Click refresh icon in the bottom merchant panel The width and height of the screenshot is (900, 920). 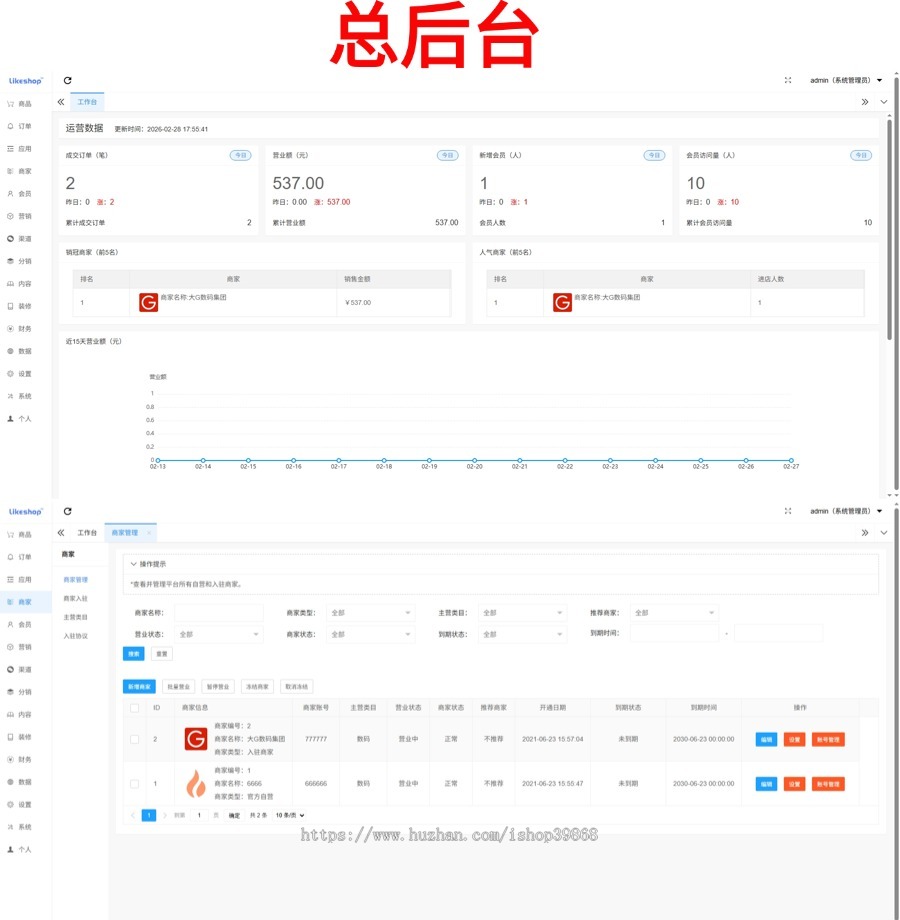click(x=67, y=511)
